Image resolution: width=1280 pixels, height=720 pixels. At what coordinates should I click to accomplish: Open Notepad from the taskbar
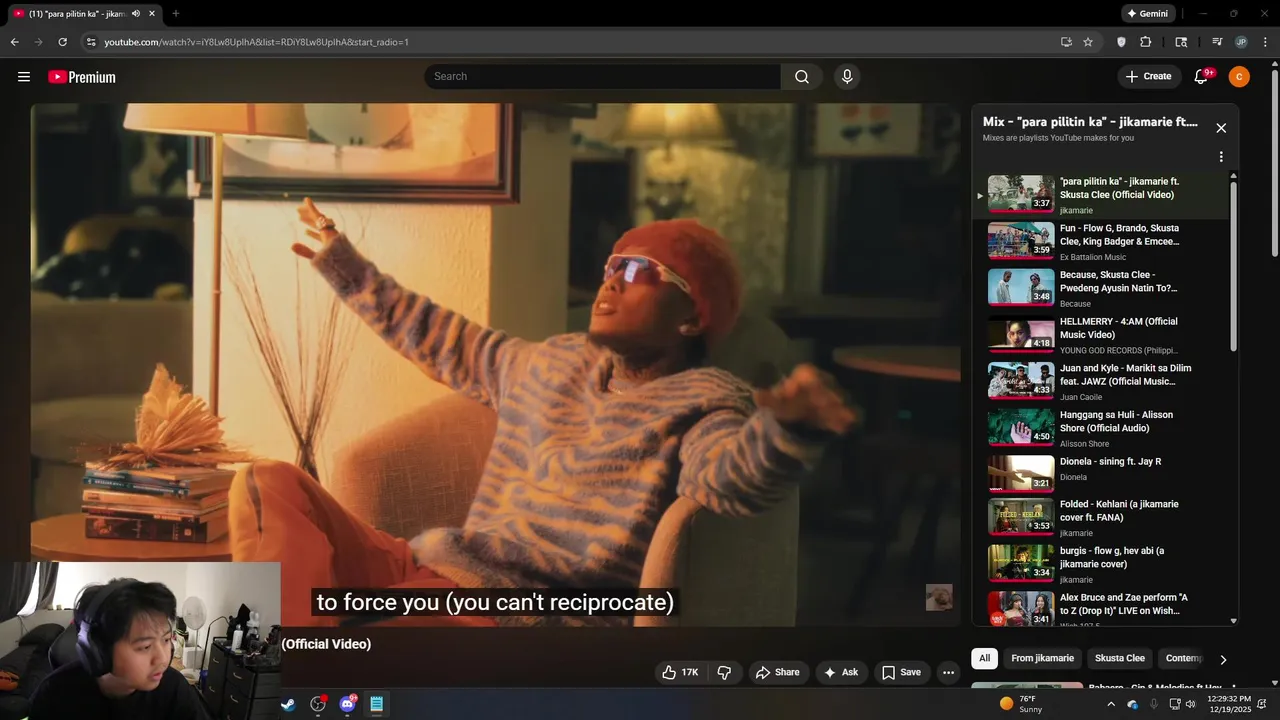(x=377, y=704)
